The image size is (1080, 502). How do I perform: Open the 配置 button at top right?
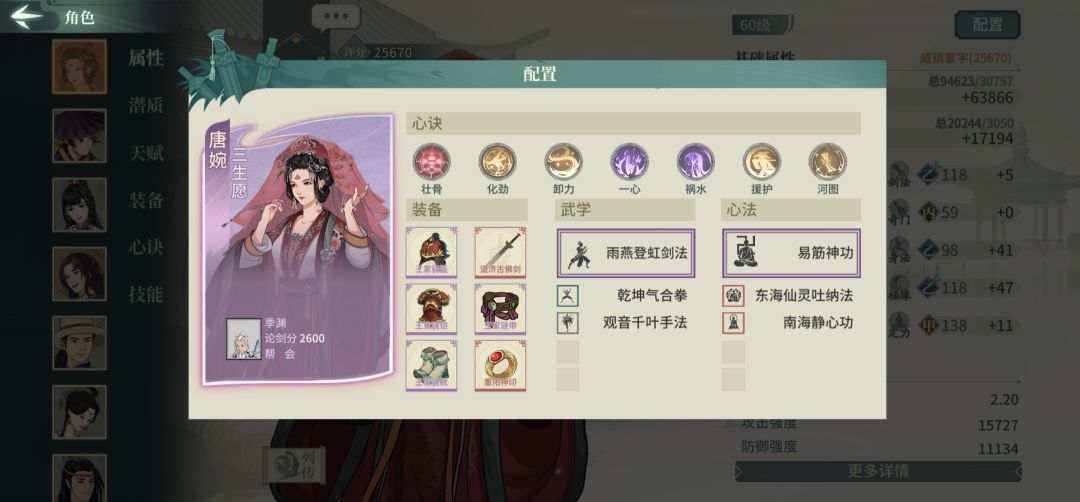click(x=988, y=25)
